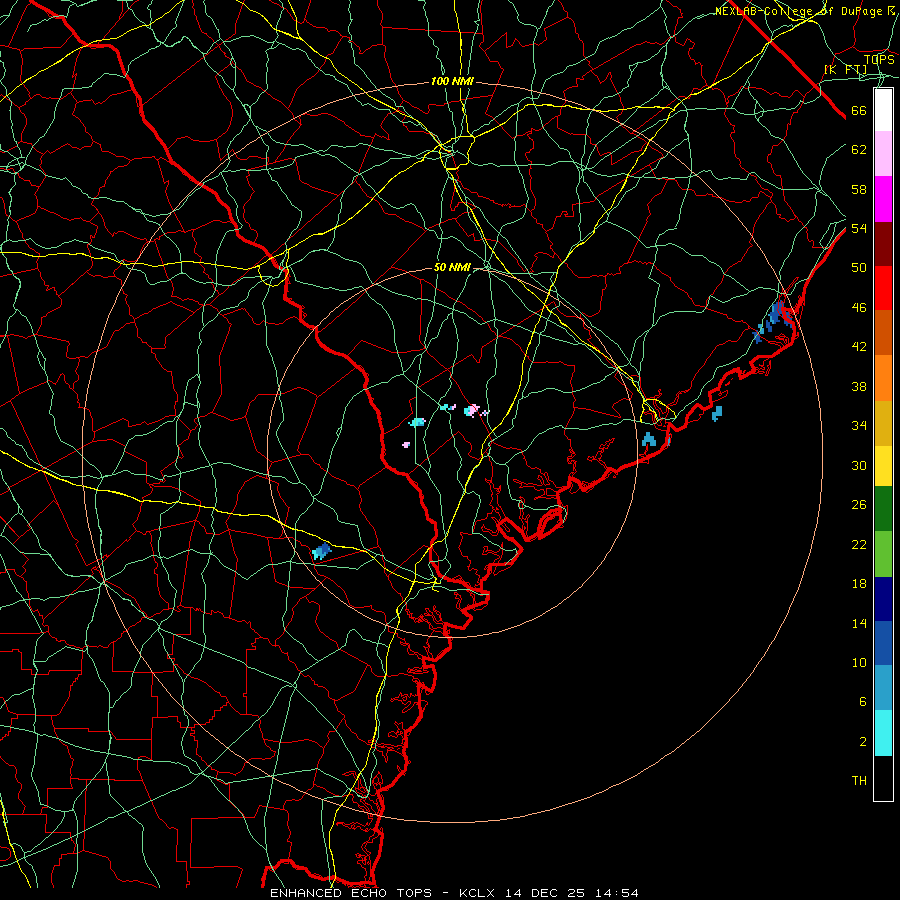Click the black TH threshold legend swatch
900x900 pixels.
883,778
